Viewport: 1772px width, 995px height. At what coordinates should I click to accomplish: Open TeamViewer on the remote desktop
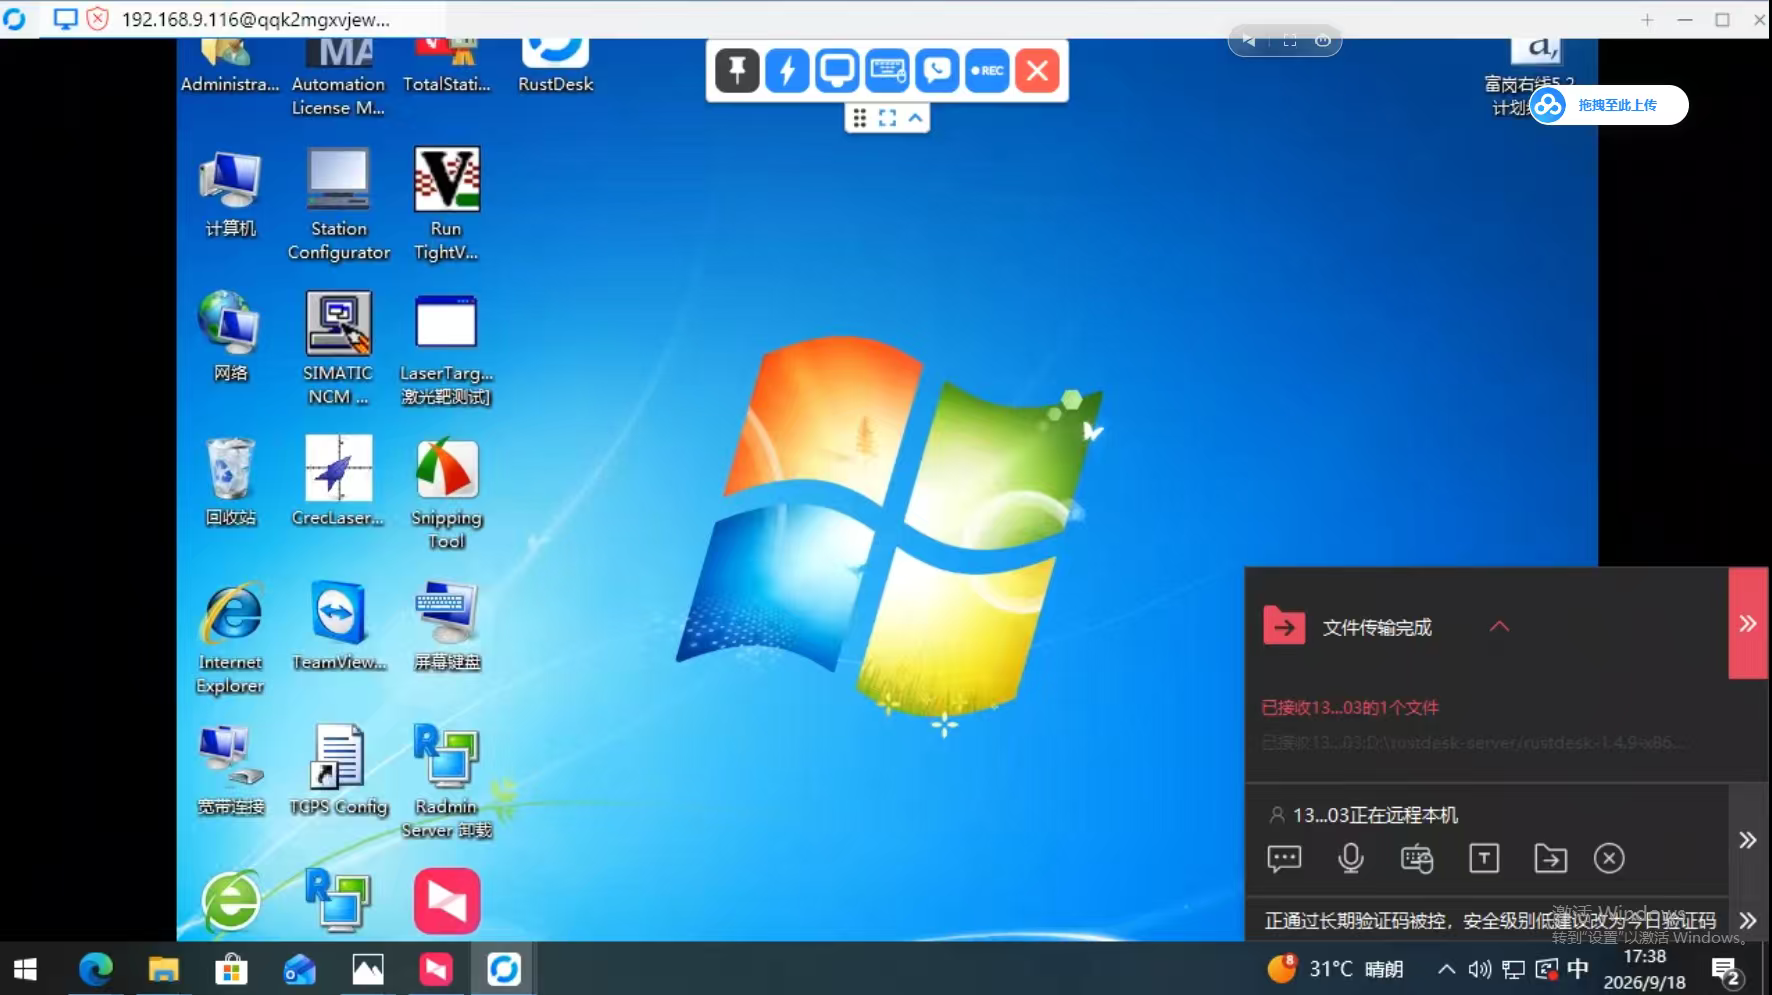pos(338,626)
